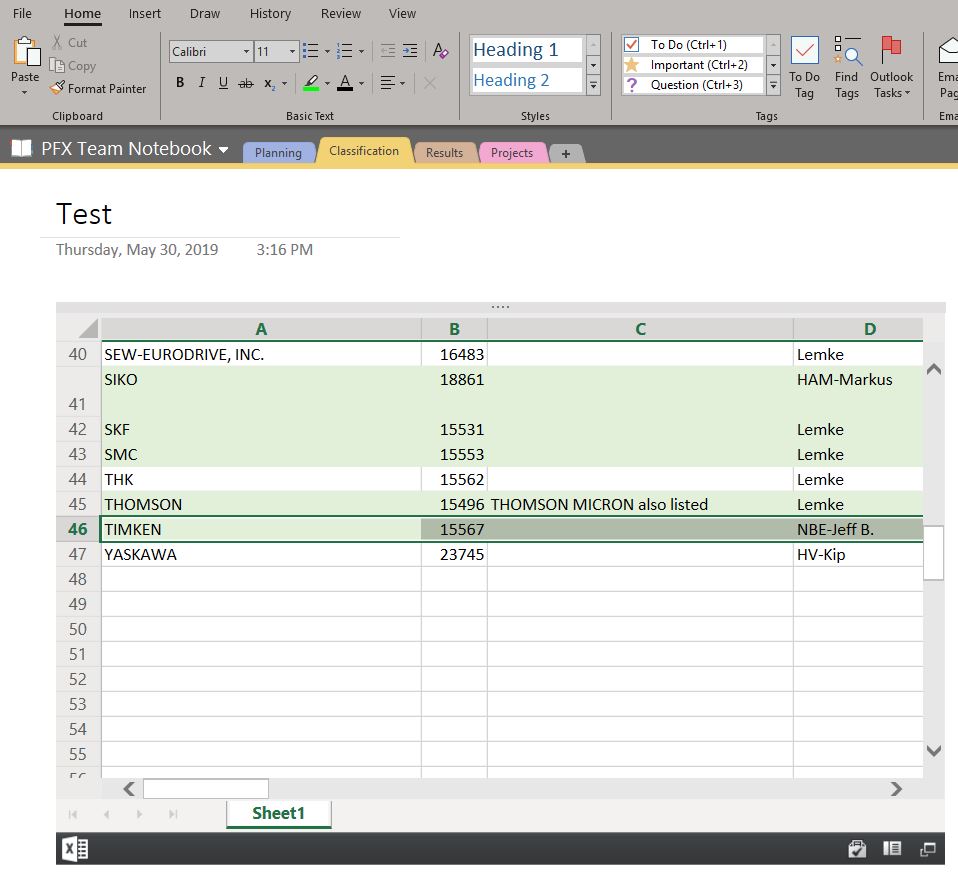
Task: Switch to the Projects section tab
Action: [512, 153]
